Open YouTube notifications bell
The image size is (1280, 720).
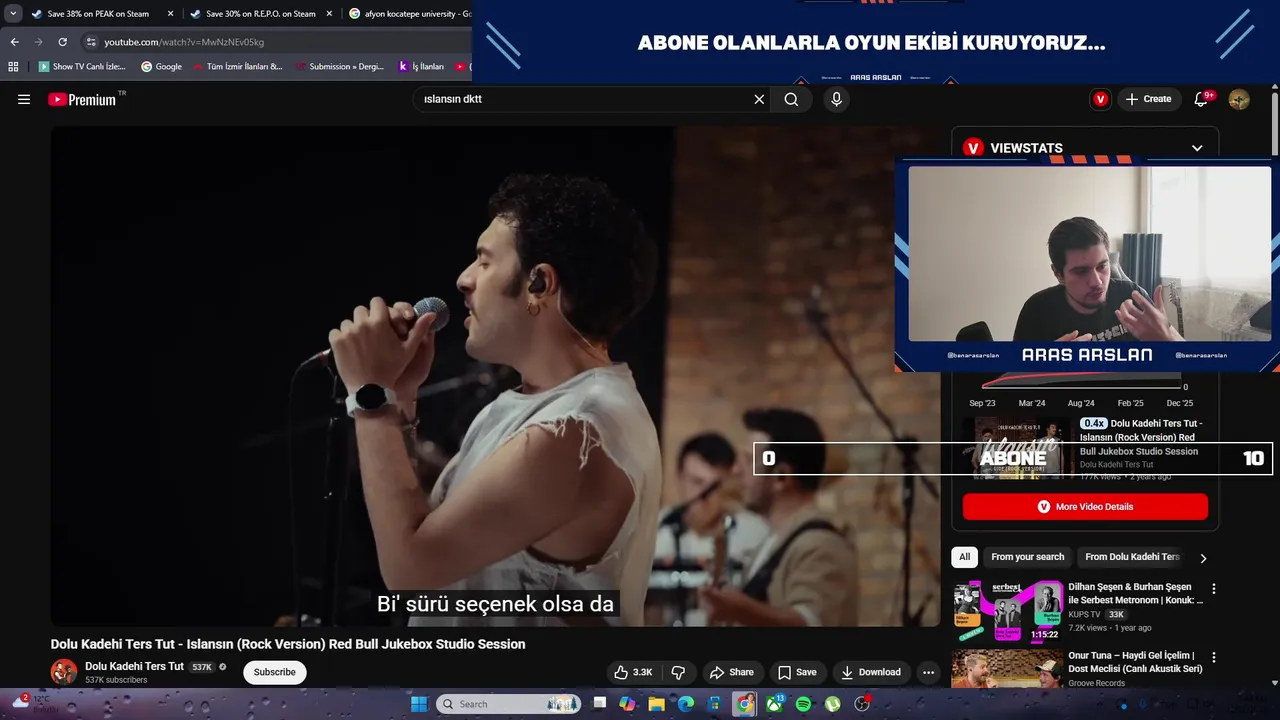pyautogui.click(x=1202, y=99)
